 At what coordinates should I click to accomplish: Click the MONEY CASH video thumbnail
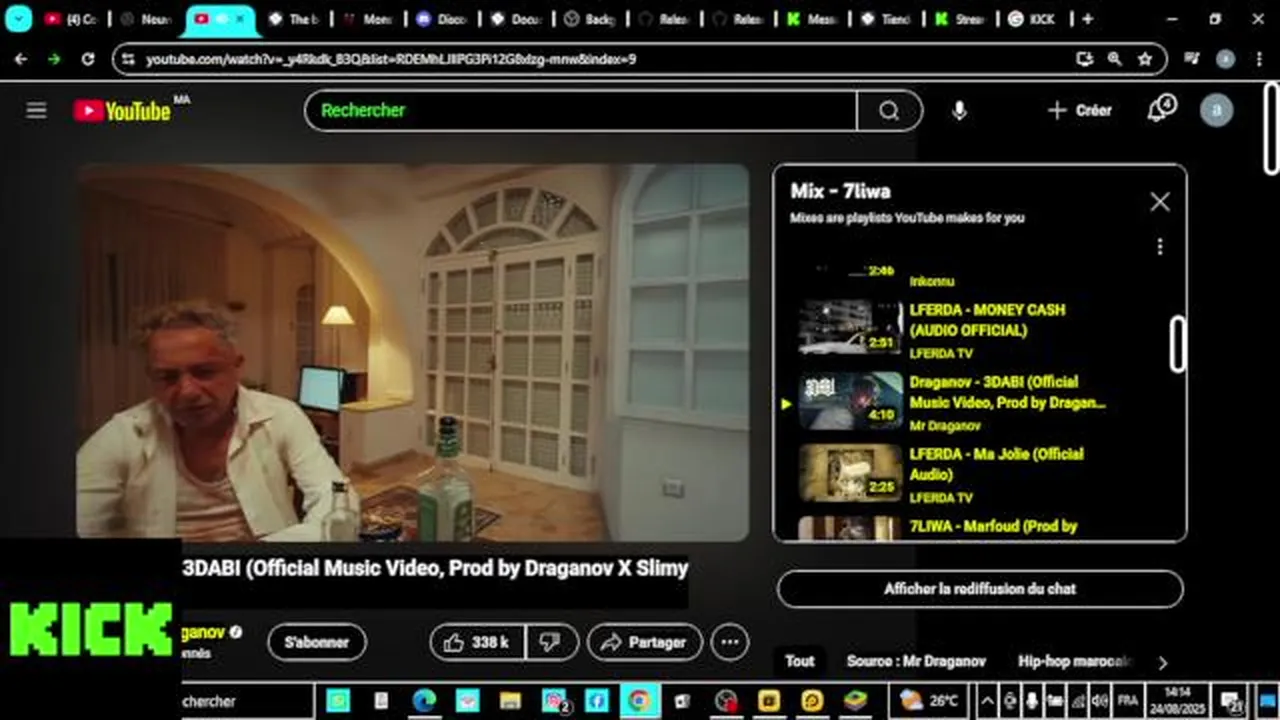click(x=850, y=327)
